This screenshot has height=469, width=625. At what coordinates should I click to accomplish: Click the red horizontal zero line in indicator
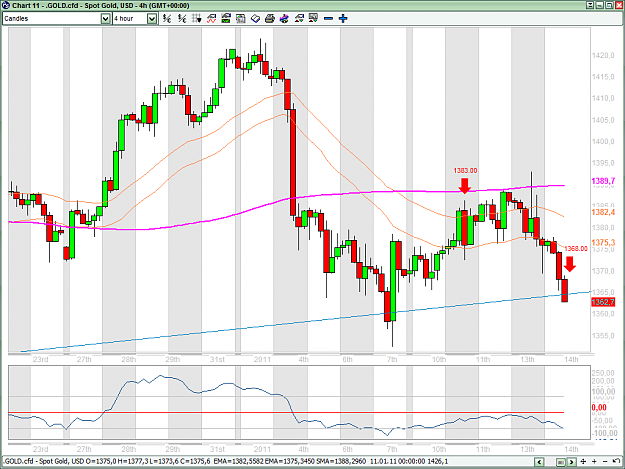coord(286,412)
